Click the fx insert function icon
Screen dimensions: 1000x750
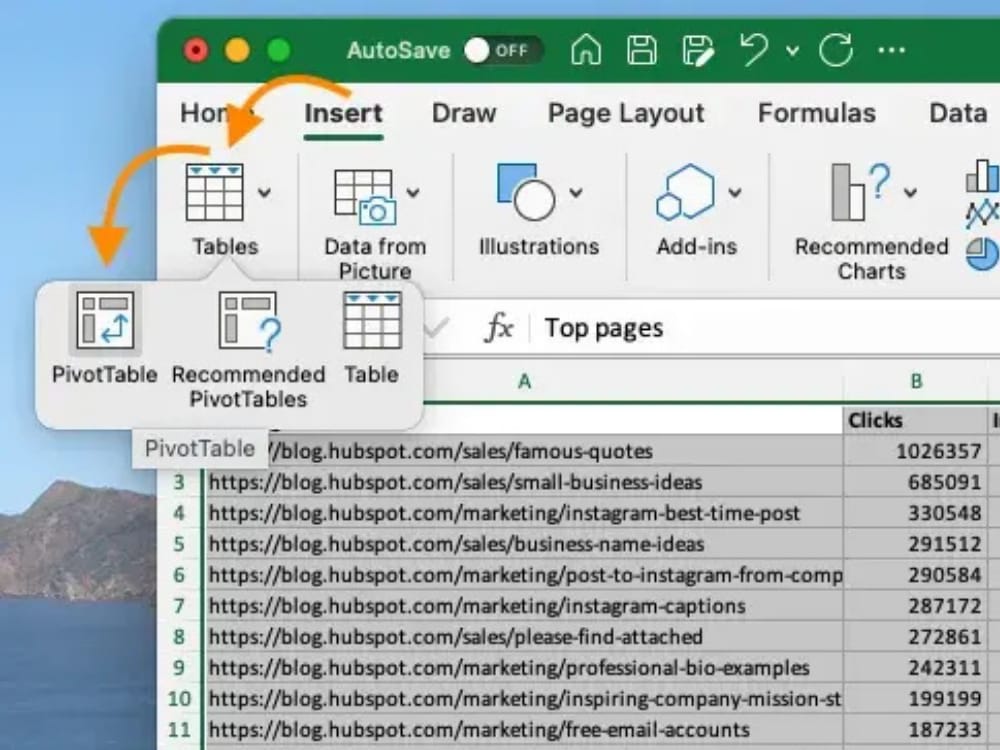499,328
